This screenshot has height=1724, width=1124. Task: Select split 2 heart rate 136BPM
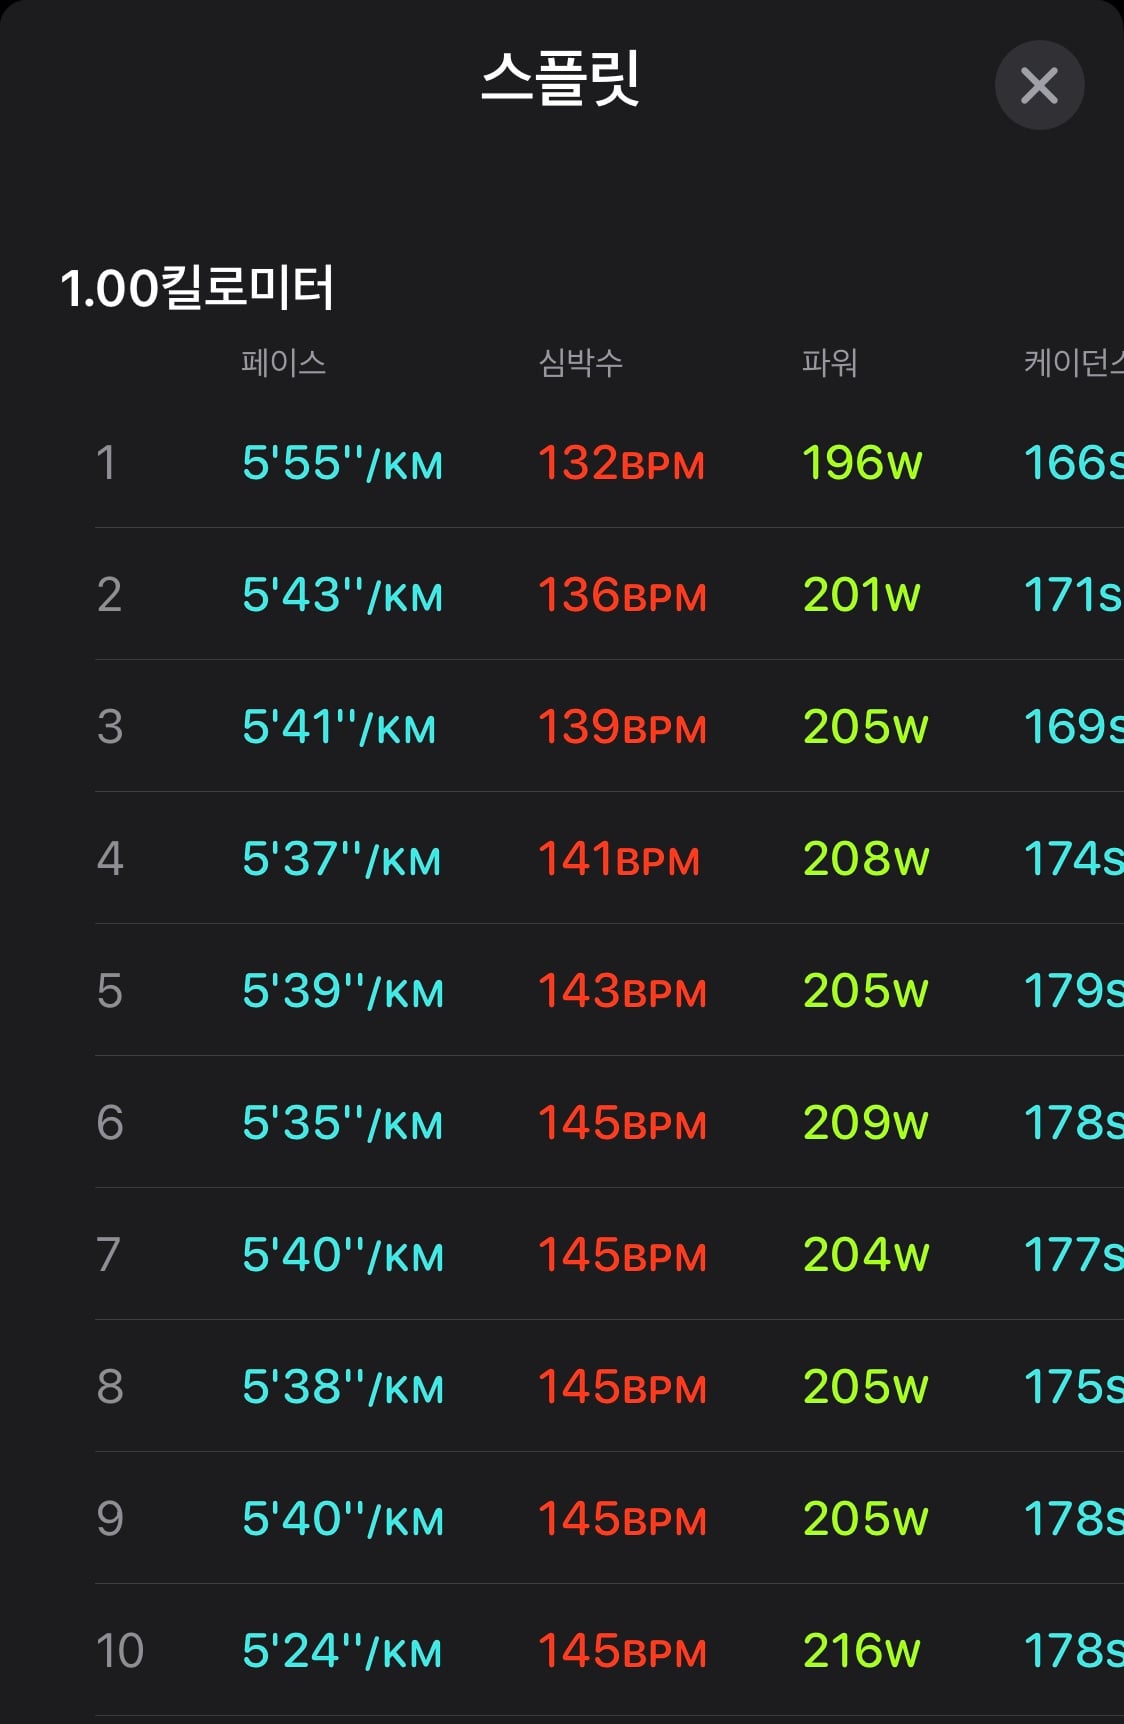click(622, 595)
